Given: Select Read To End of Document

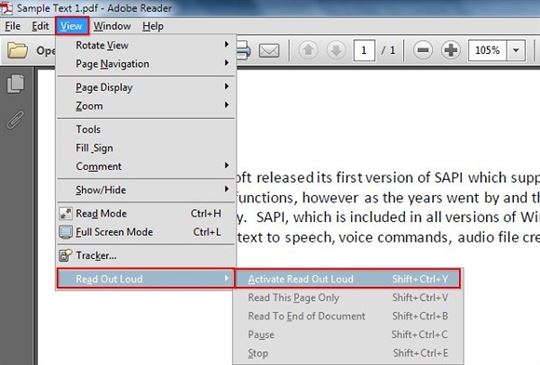Looking at the screenshot, I should point(348,316).
